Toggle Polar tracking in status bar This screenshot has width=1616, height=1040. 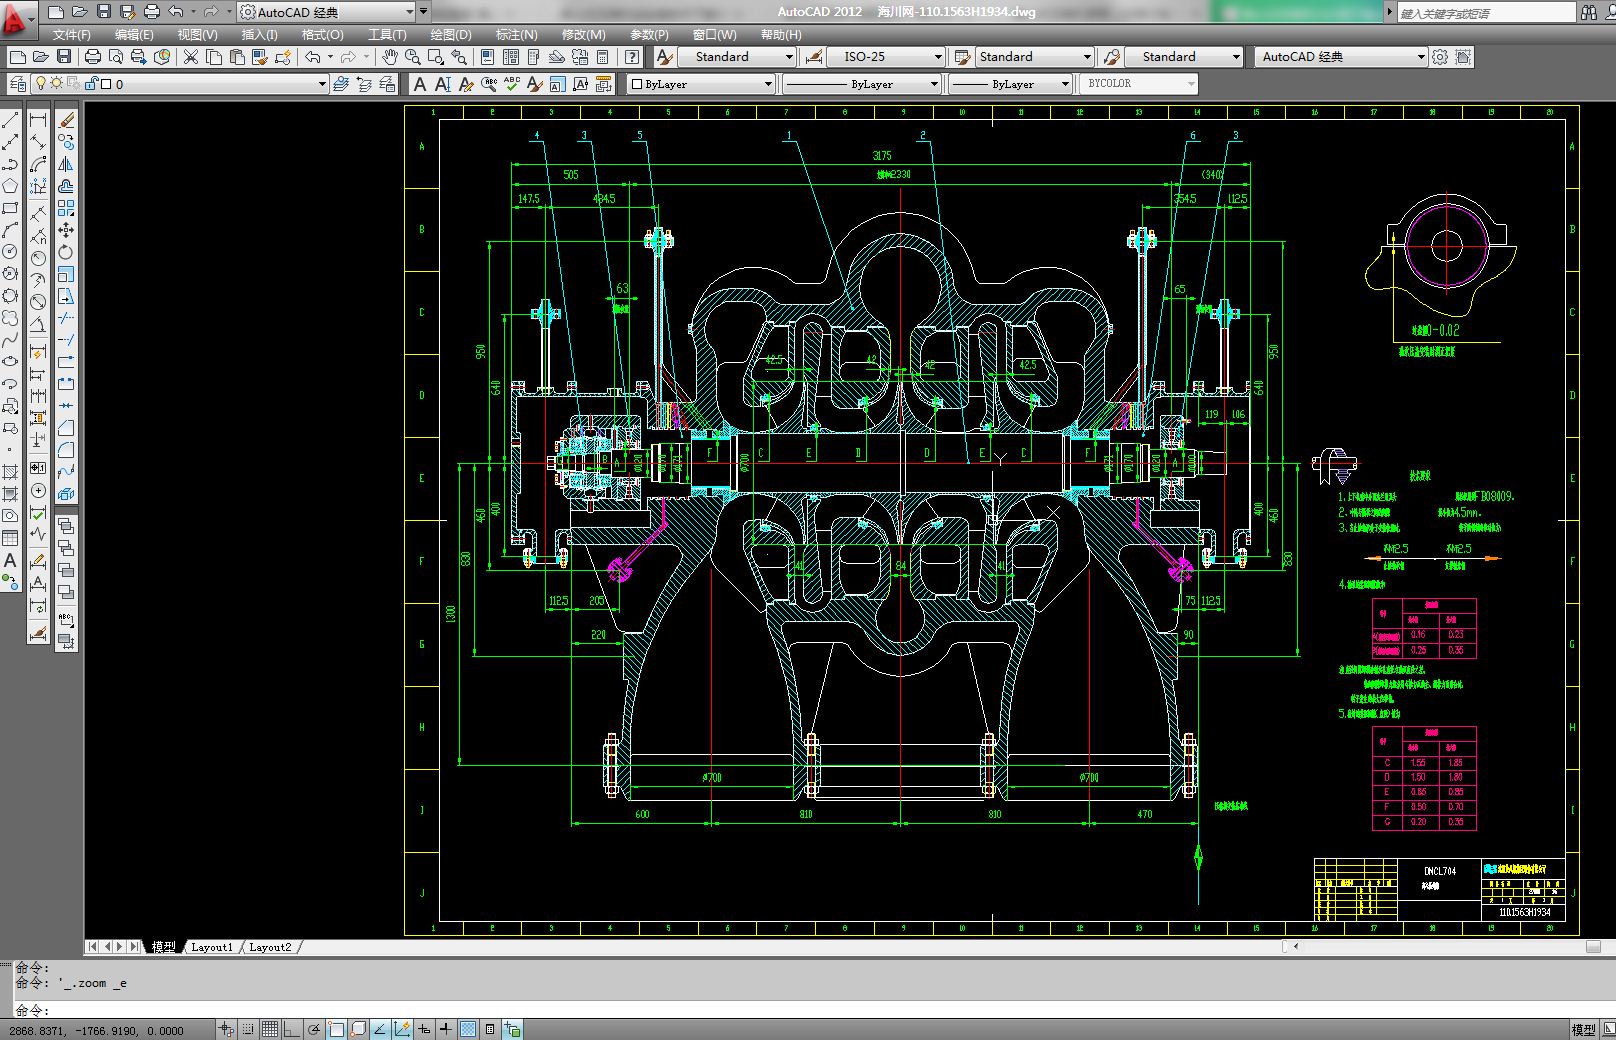[x=314, y=1029]
